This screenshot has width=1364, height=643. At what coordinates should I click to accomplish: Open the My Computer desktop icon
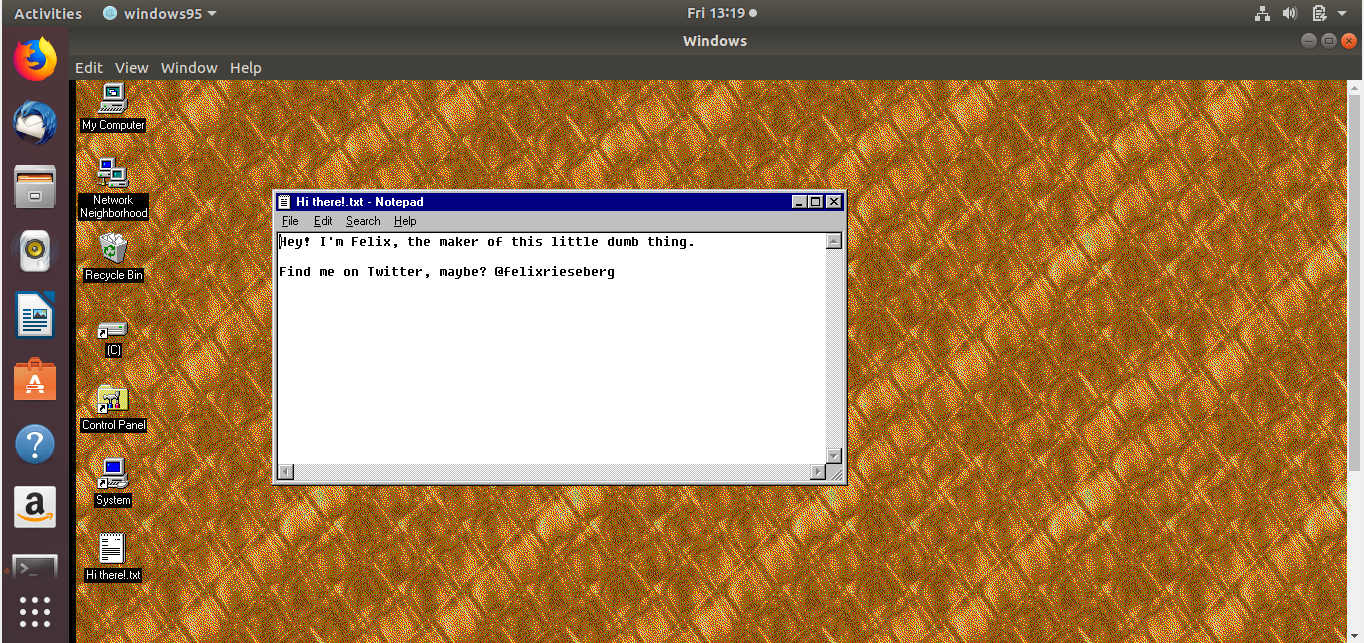point(113,99)
